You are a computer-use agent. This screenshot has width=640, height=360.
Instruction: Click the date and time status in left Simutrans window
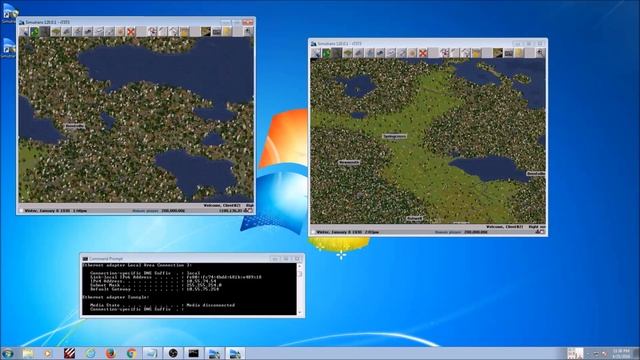click(56, 211)
